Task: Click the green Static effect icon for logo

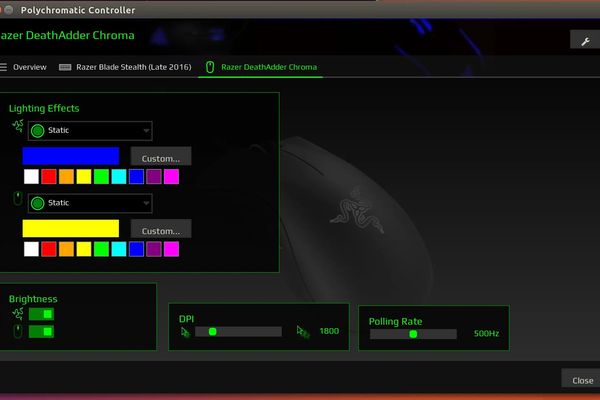Action: (38, 131)
